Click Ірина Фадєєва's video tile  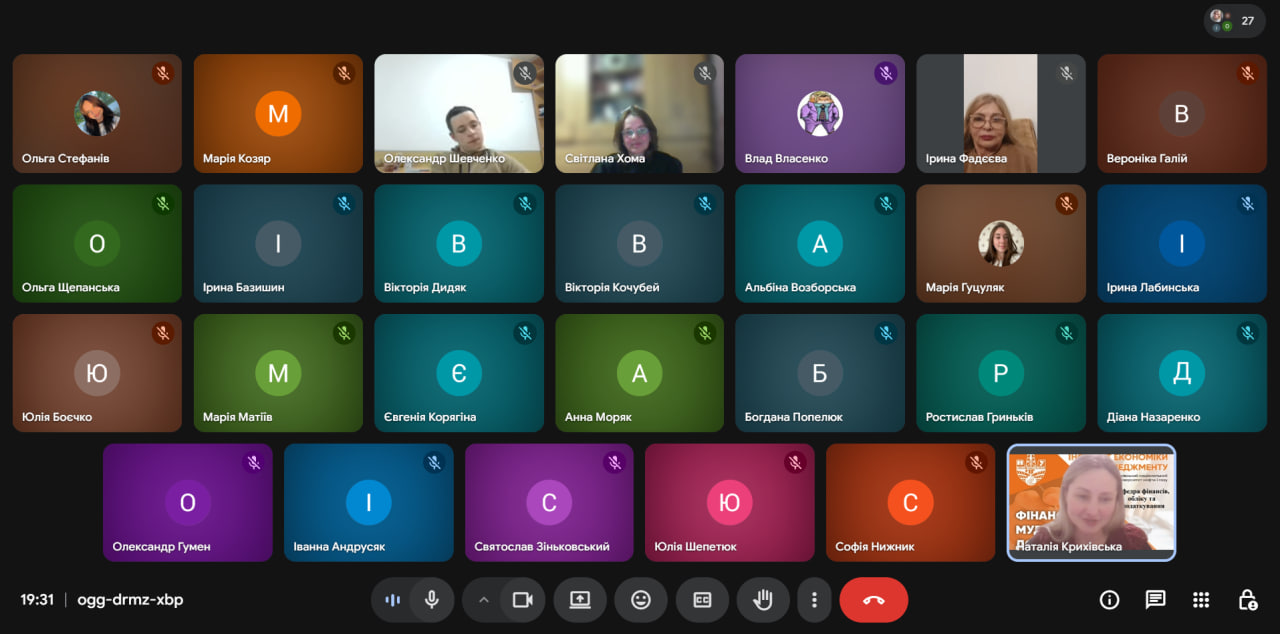click(1000, 113)
